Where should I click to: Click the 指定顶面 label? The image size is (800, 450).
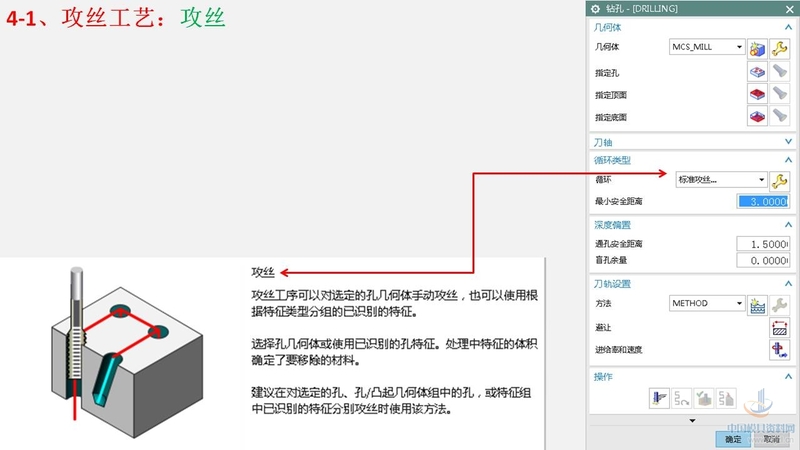point(611,95)
